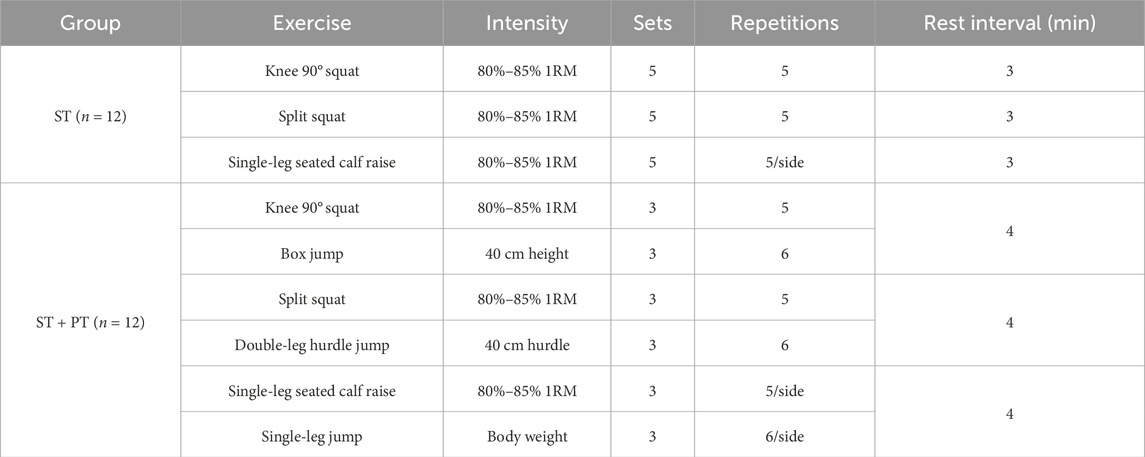Screen dimensions: 1145x457
Task: Click the 40 cm hurdle intensity cell
Action: pyautogui.click(x=527, y=345)
